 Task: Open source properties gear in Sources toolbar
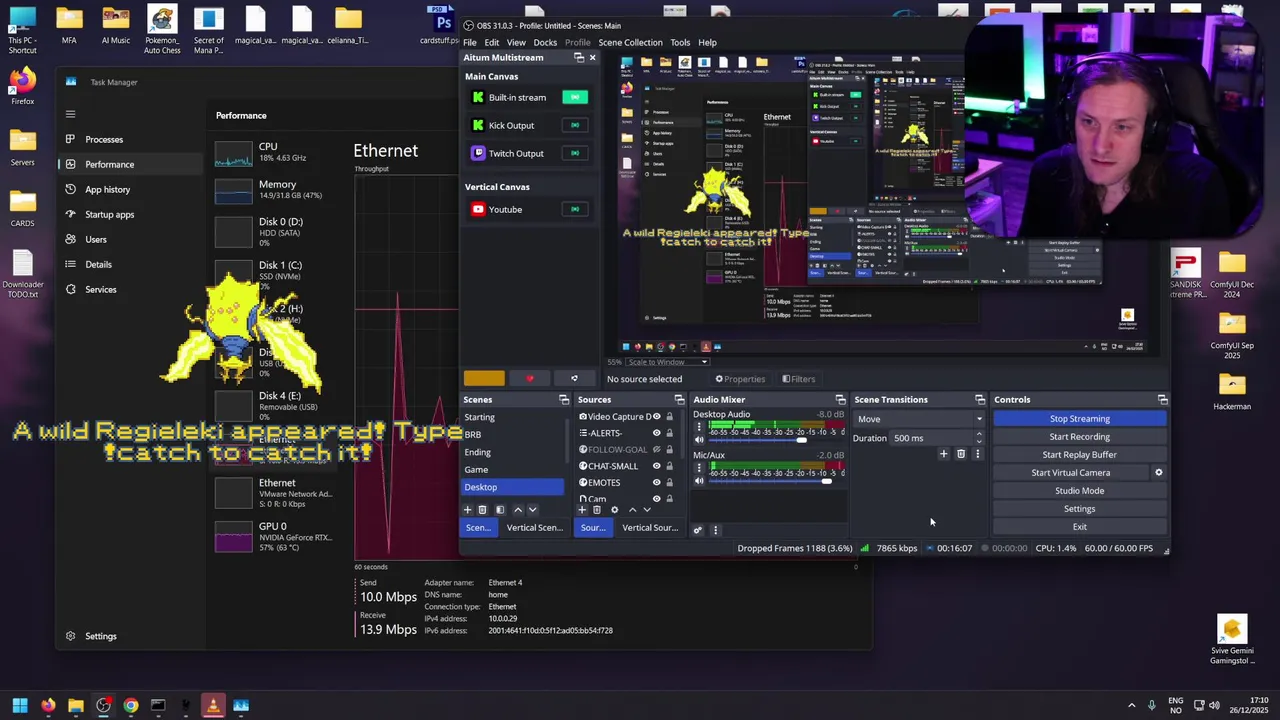615,510
